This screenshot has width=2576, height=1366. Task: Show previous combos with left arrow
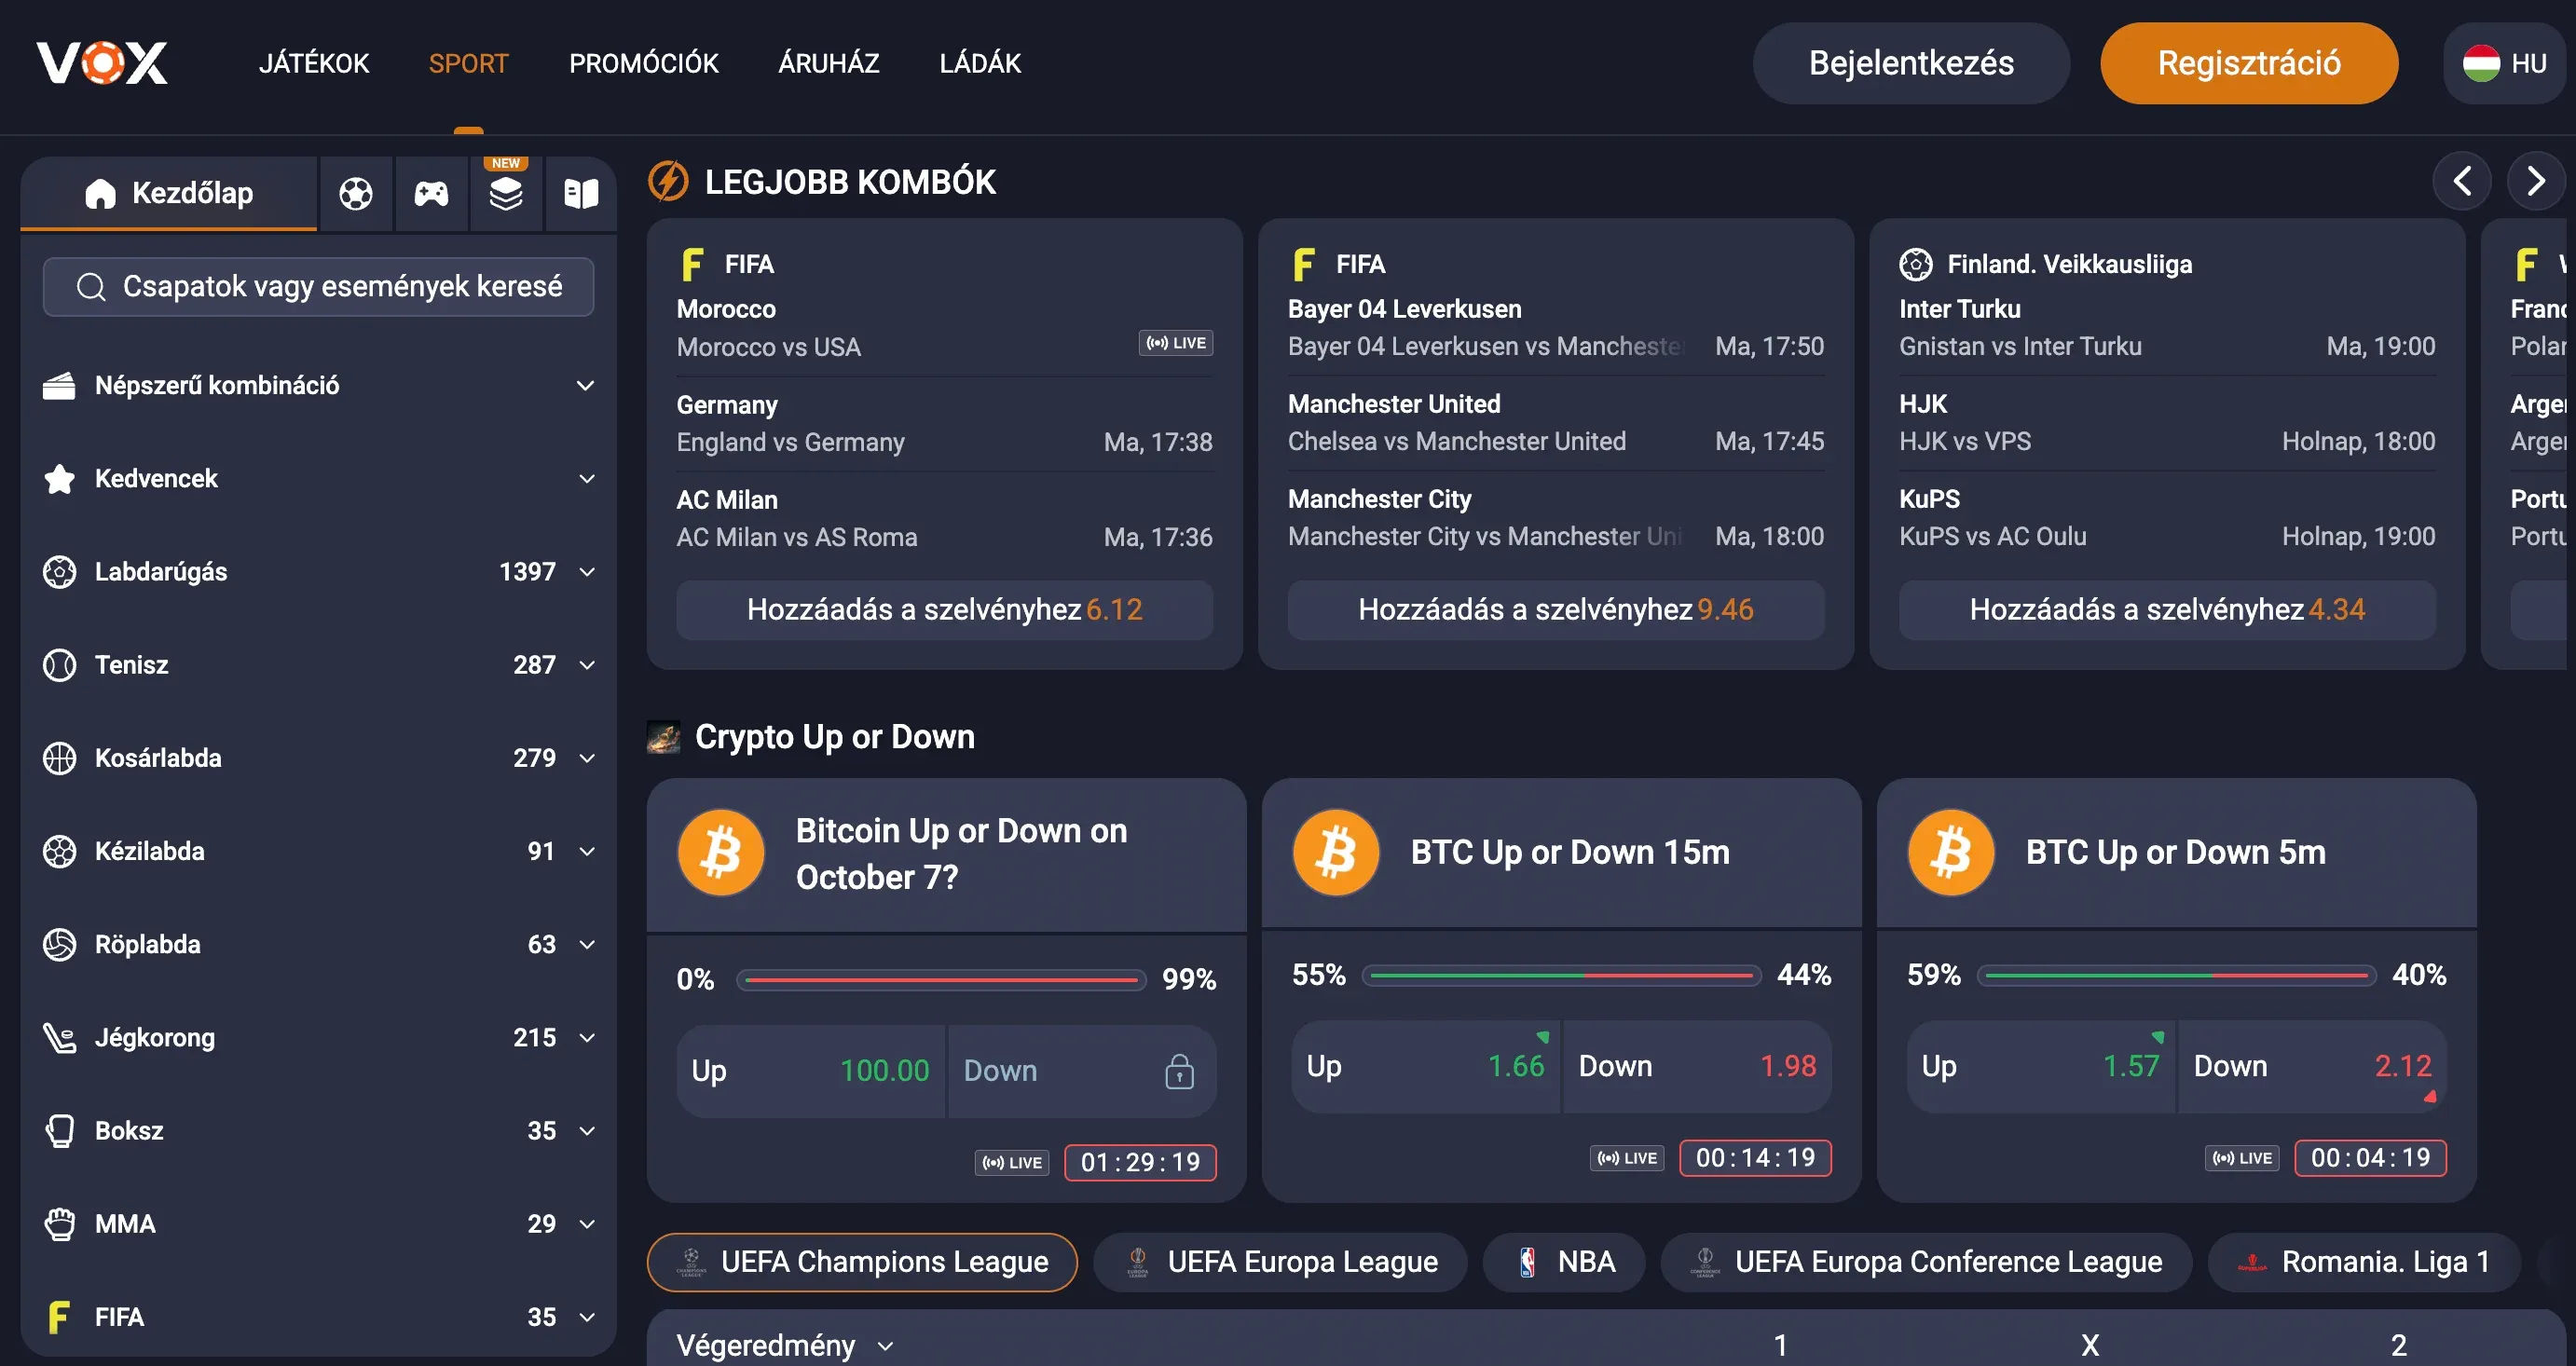click(x=2461, y=181)
